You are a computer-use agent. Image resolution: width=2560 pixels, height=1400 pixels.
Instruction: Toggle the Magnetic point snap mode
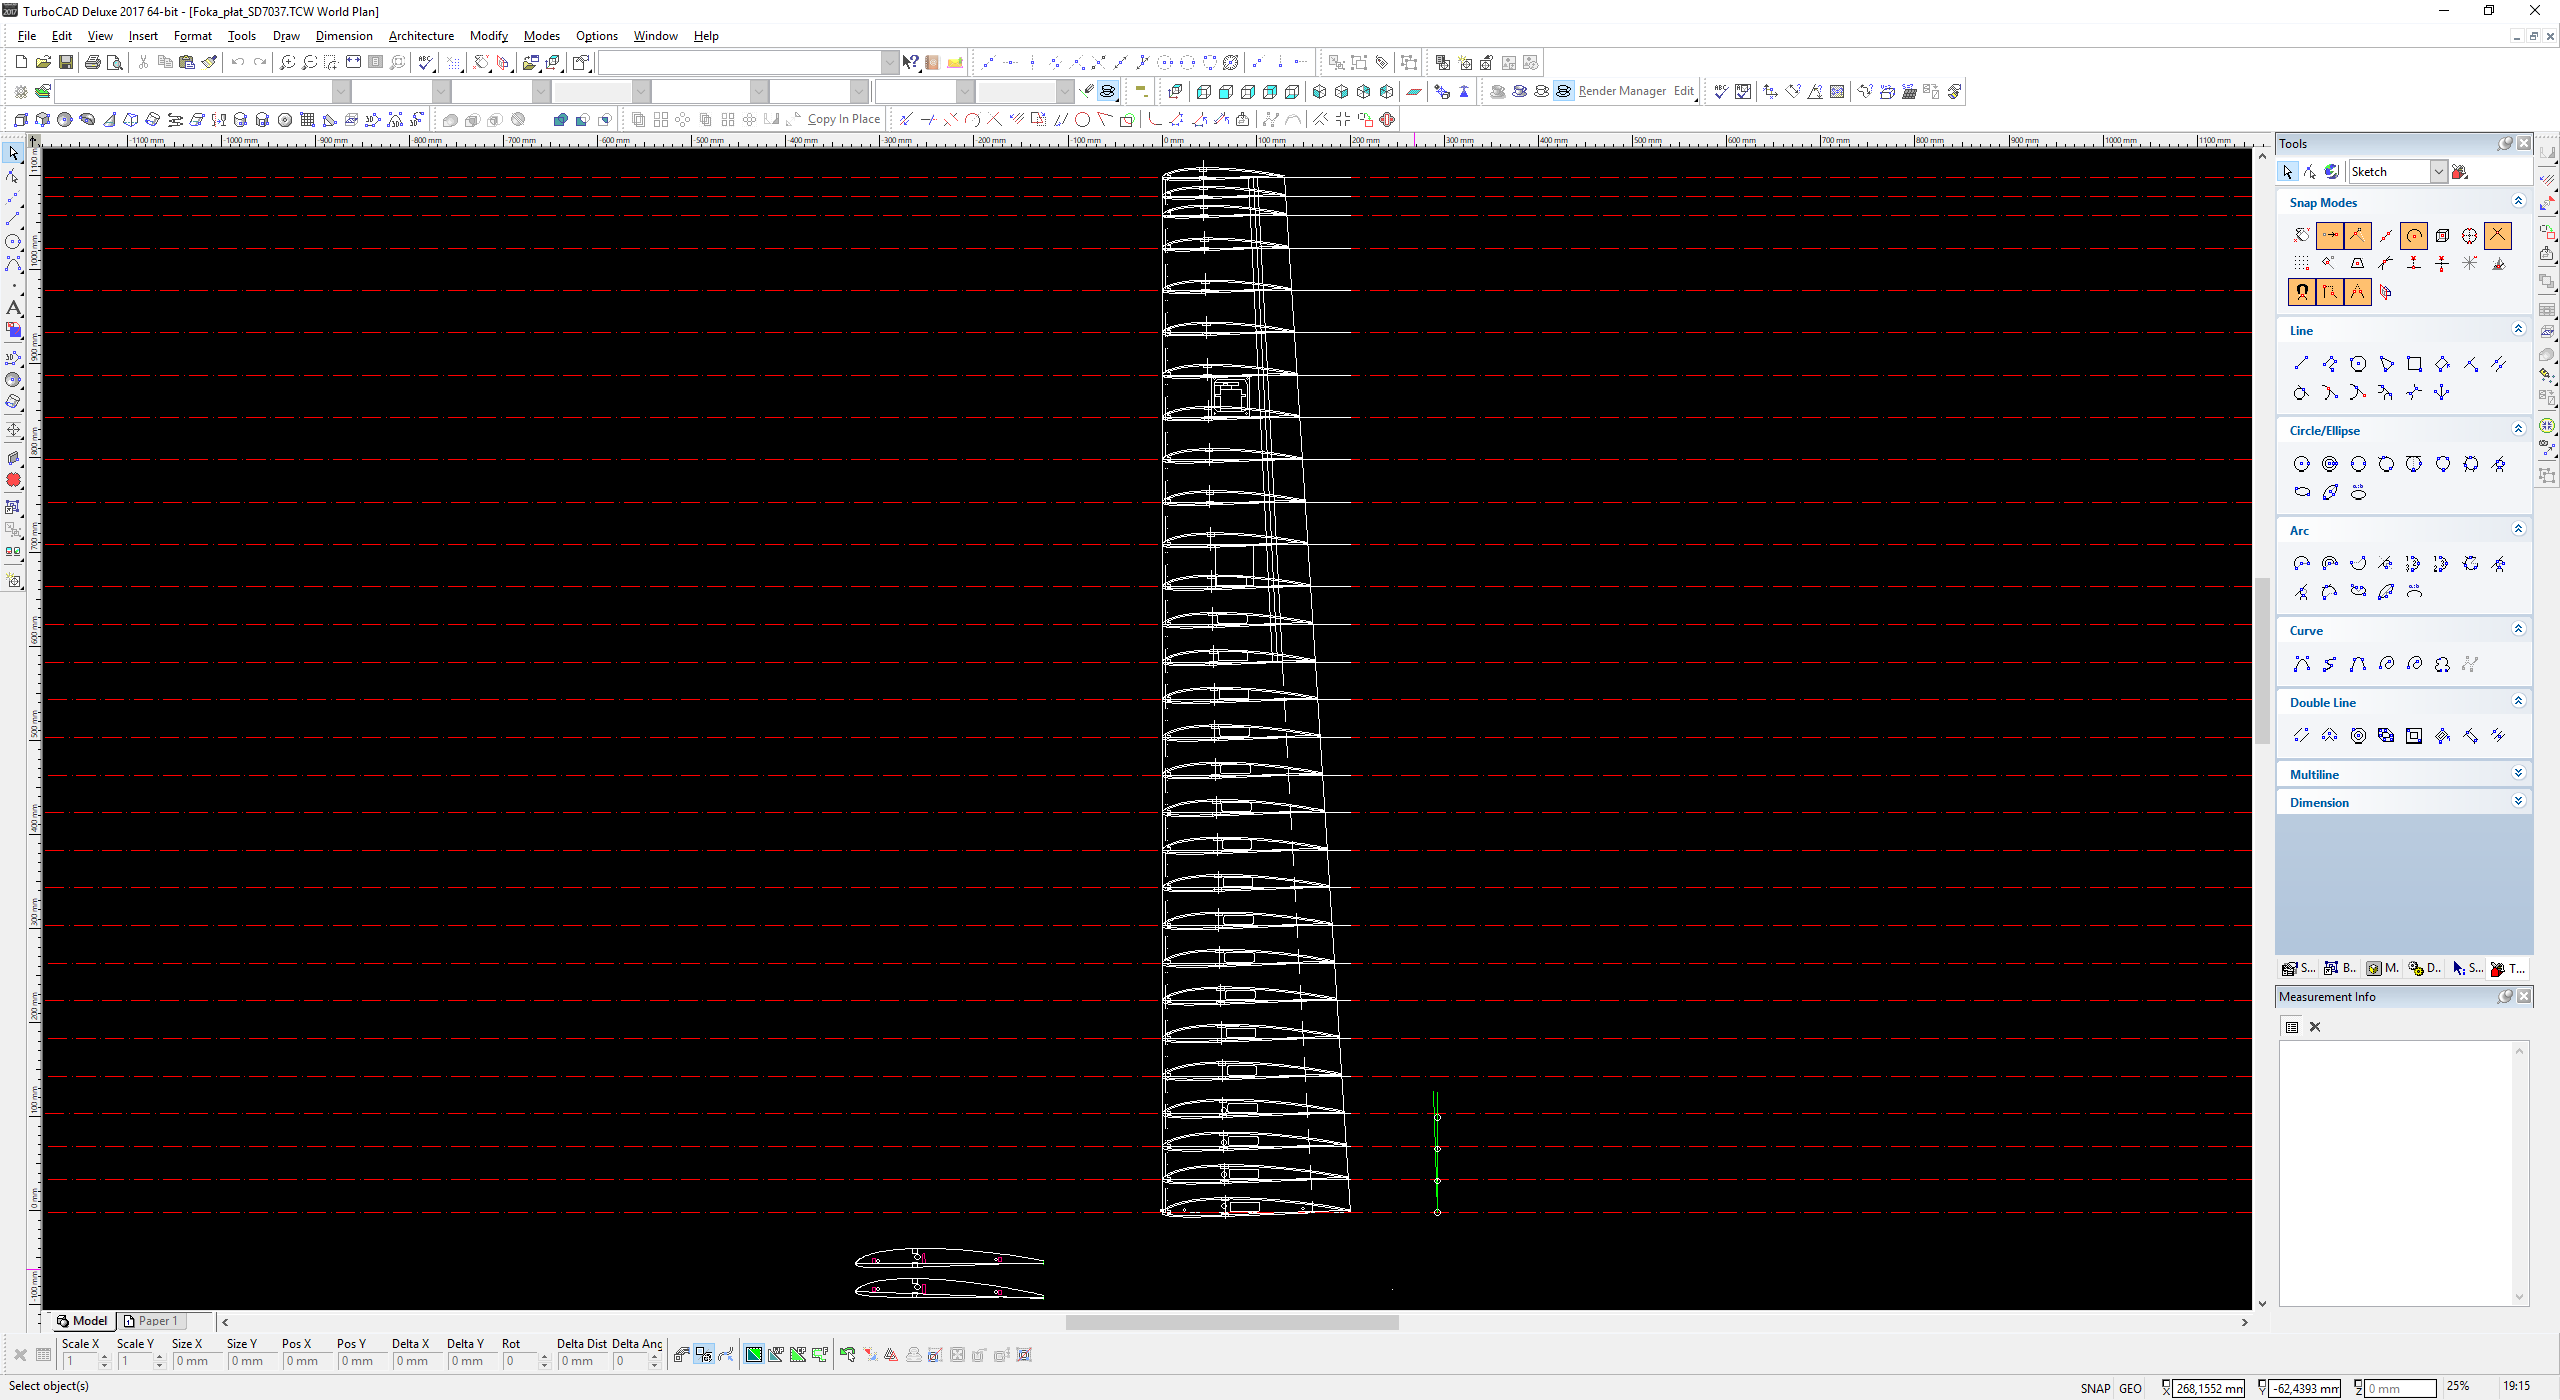[2302, 292]
